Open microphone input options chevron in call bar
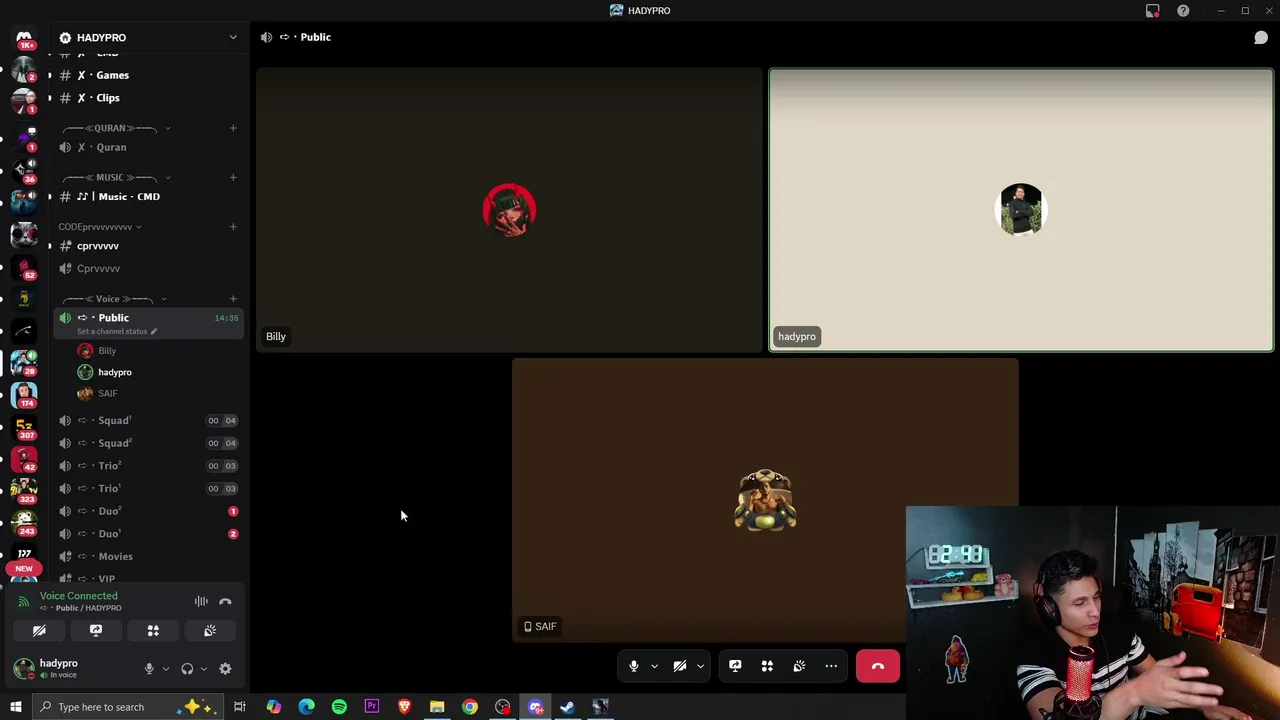Viewport: 1280px width, 720px height. tap(654, 666)
